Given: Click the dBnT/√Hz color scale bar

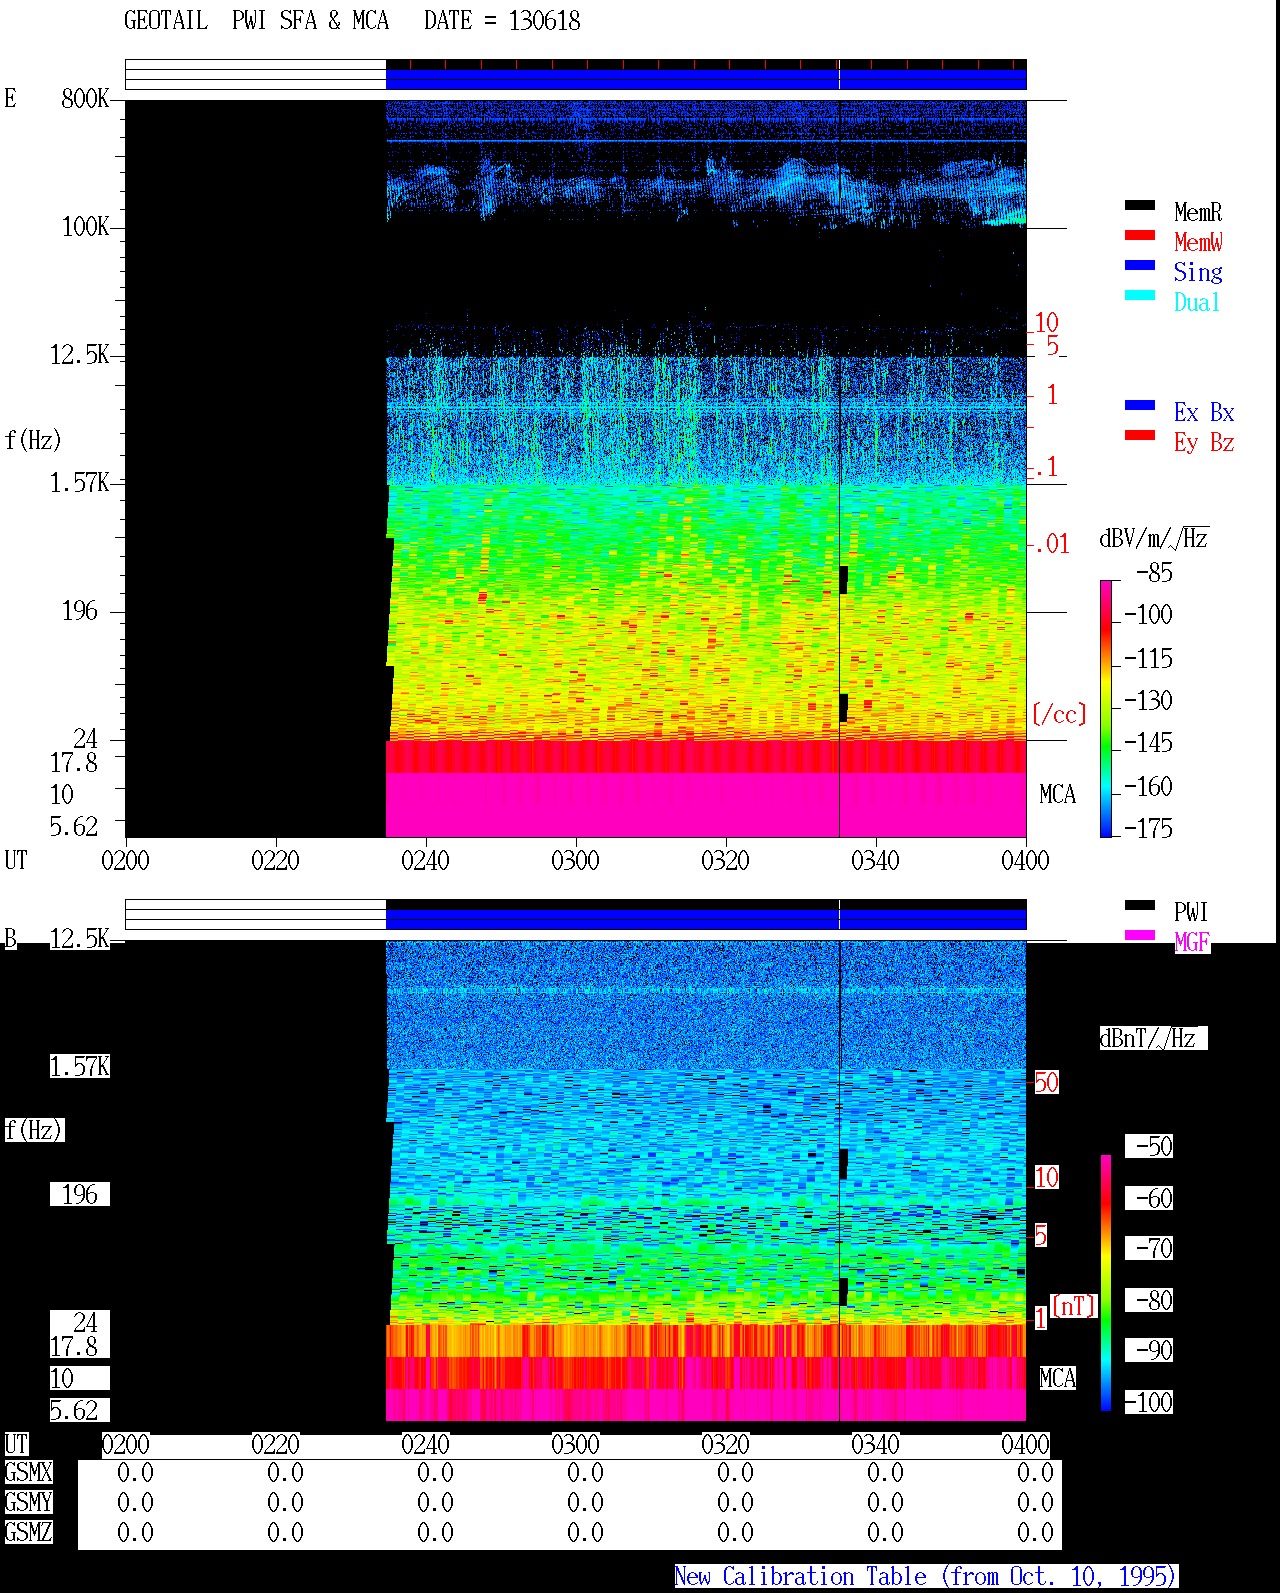Looking at the screenshot, I should pyautogui.click(x=1106, y=1283).
